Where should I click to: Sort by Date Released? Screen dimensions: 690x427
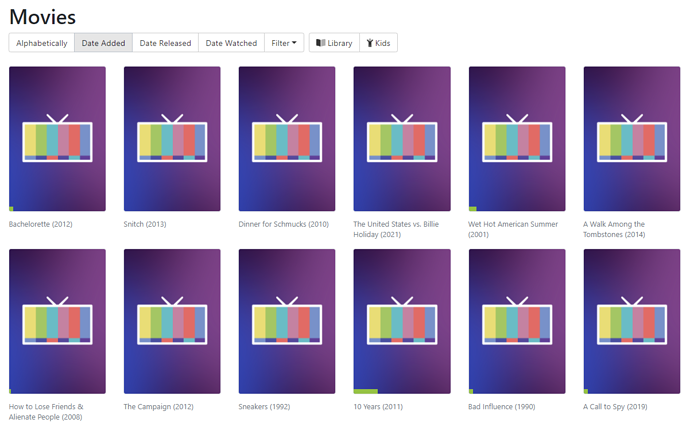165,43
